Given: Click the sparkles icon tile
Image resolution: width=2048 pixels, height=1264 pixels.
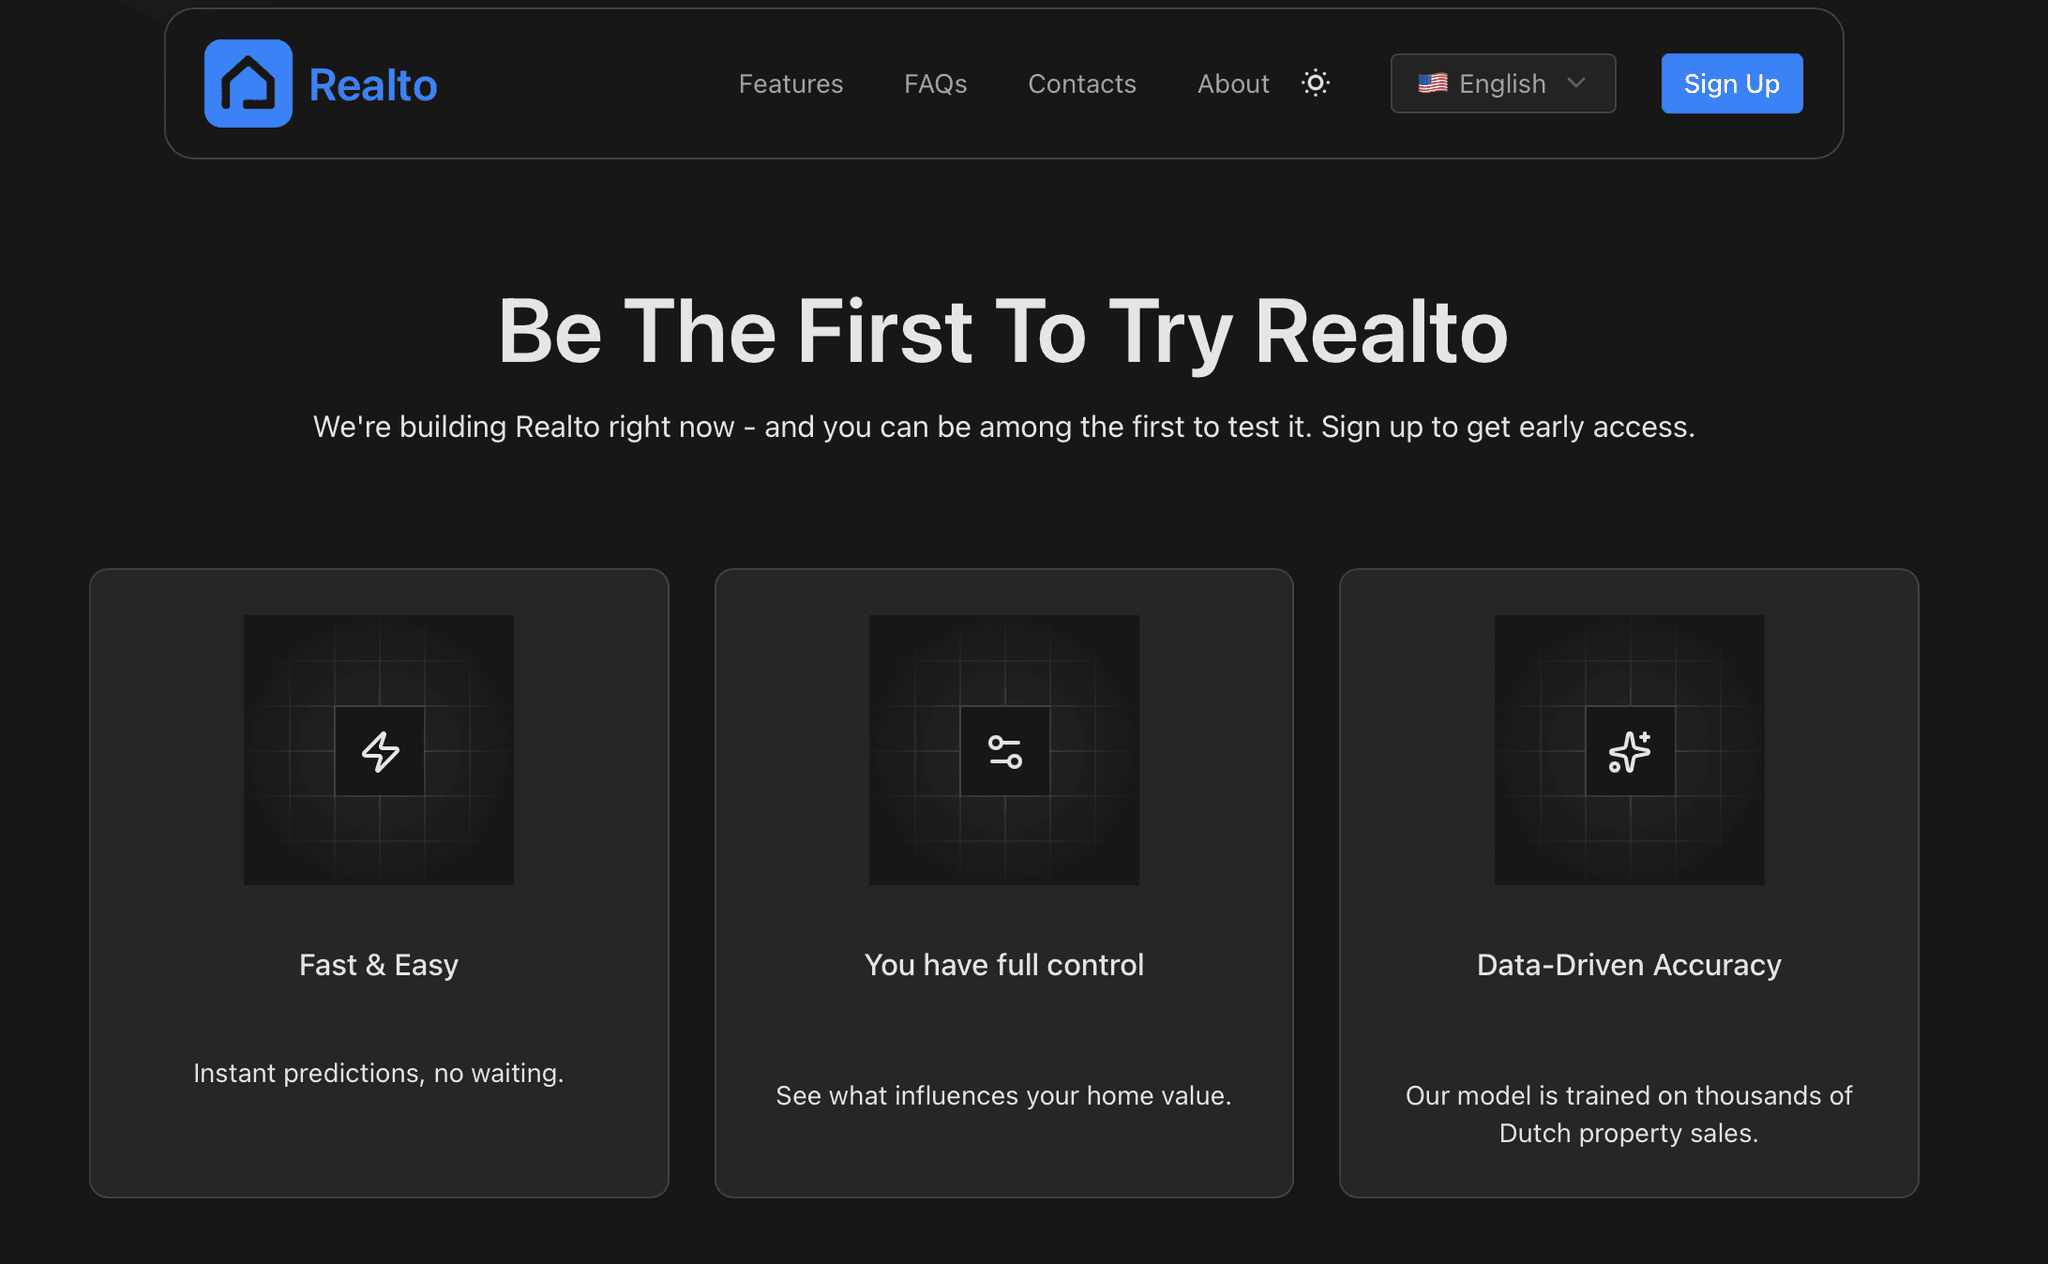Looking at the screenshot, I should [x=1629, y=751].
